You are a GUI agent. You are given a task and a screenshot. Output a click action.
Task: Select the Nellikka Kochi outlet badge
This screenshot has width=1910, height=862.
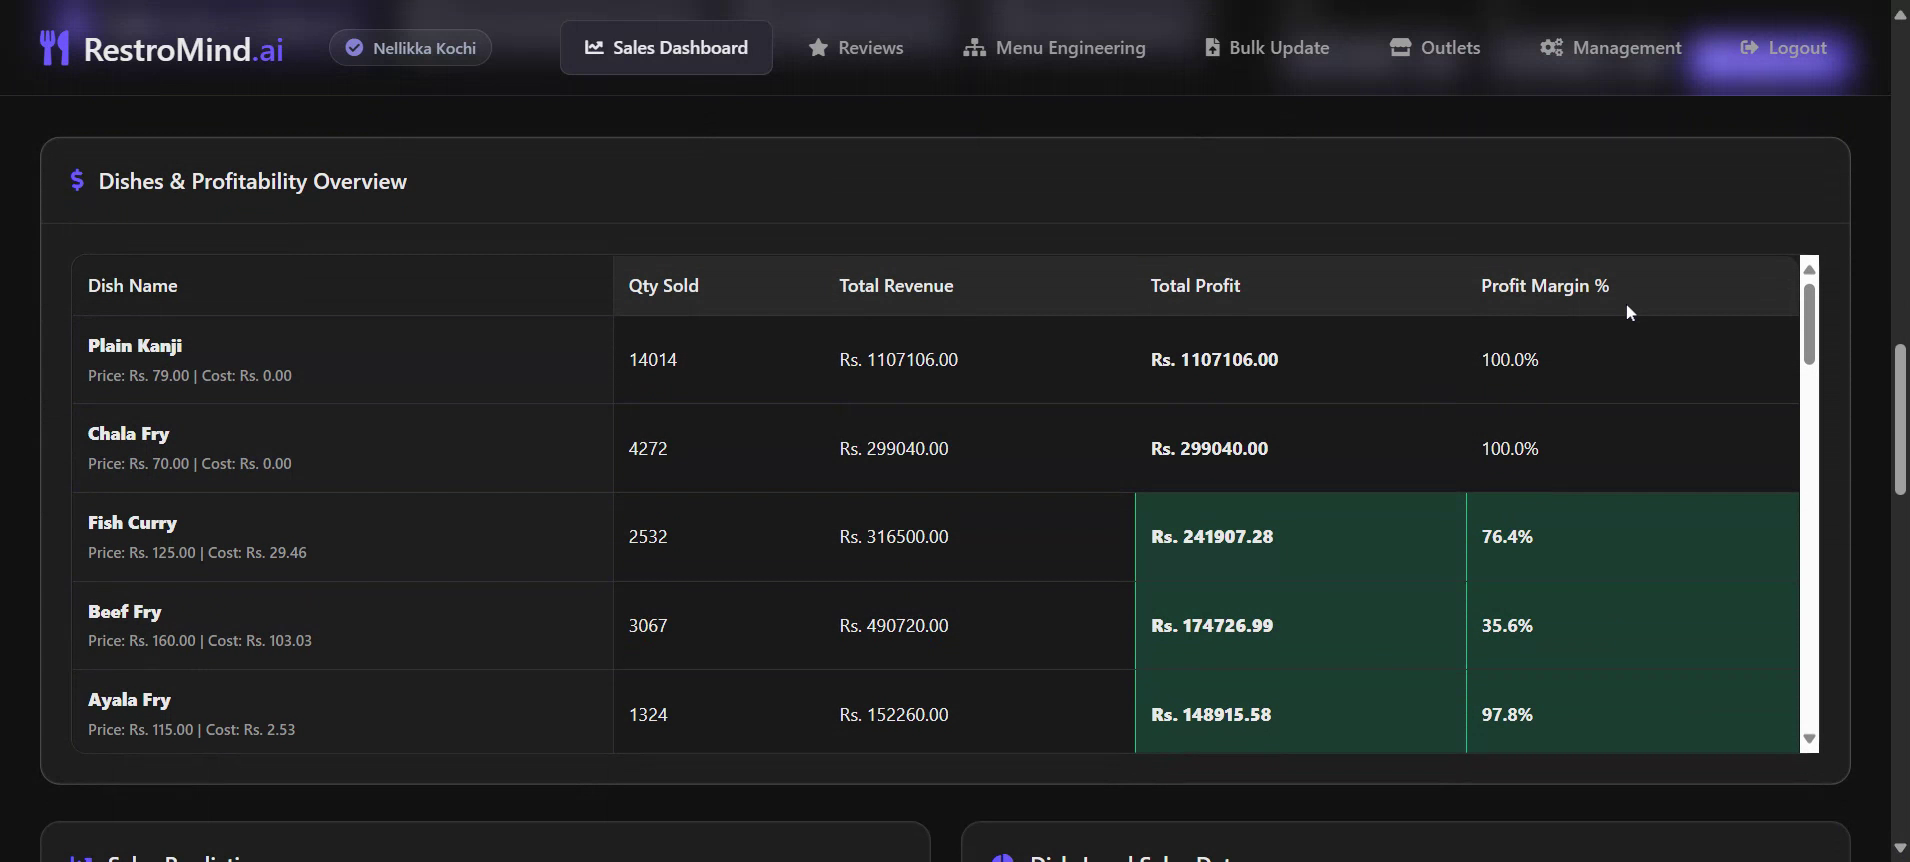[410, 48]
